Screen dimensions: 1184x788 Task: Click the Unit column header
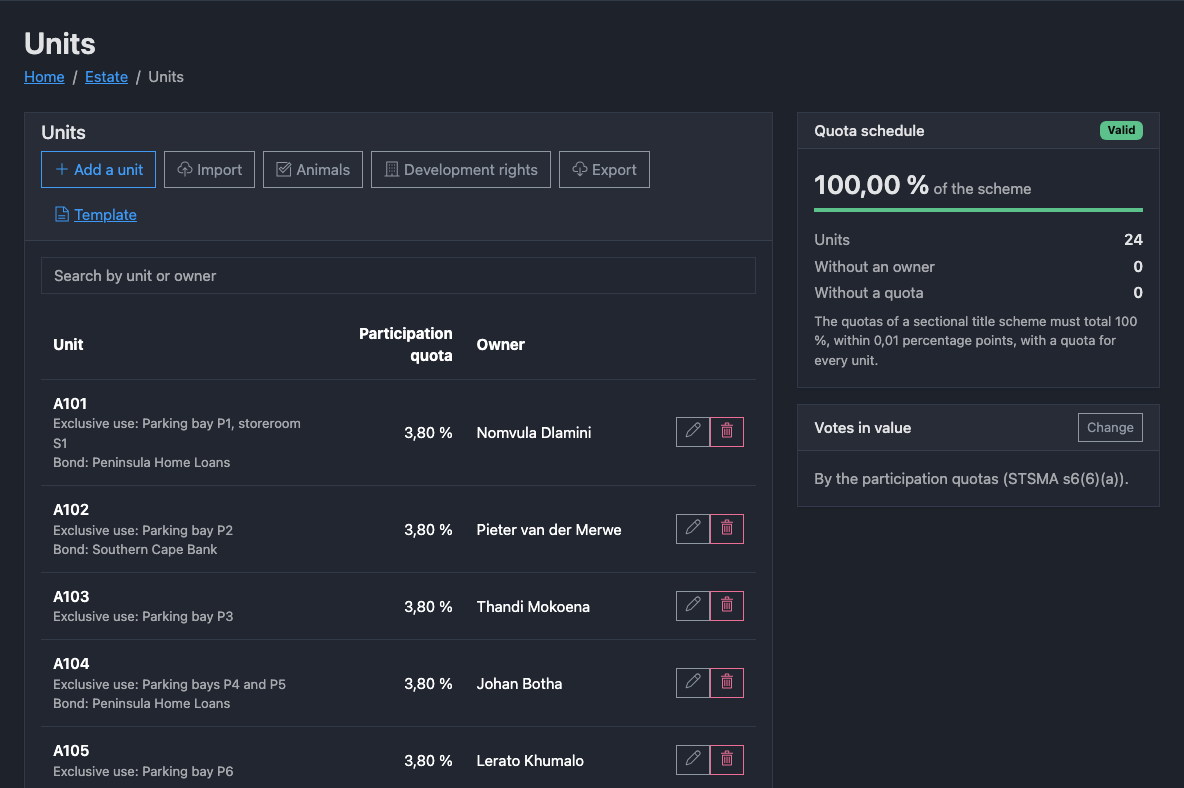[x=68, y=345]
